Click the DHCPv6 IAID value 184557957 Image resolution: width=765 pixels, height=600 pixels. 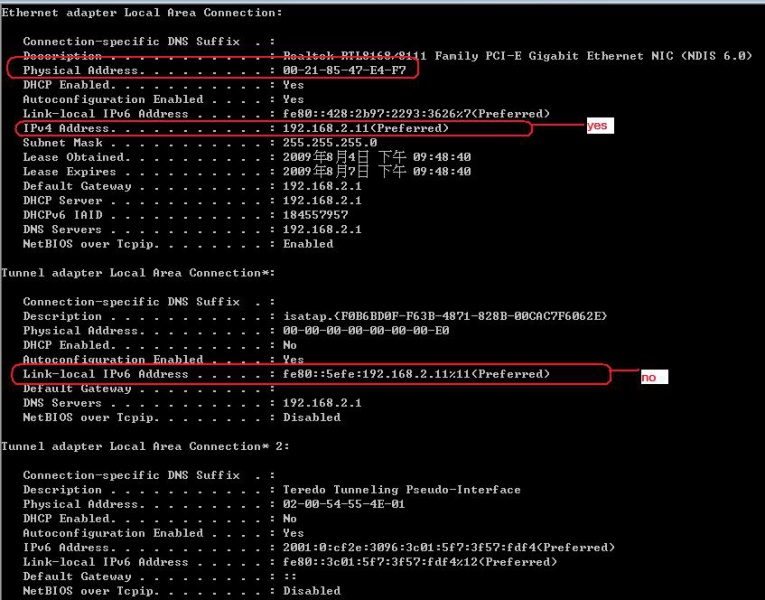point(315,215)
